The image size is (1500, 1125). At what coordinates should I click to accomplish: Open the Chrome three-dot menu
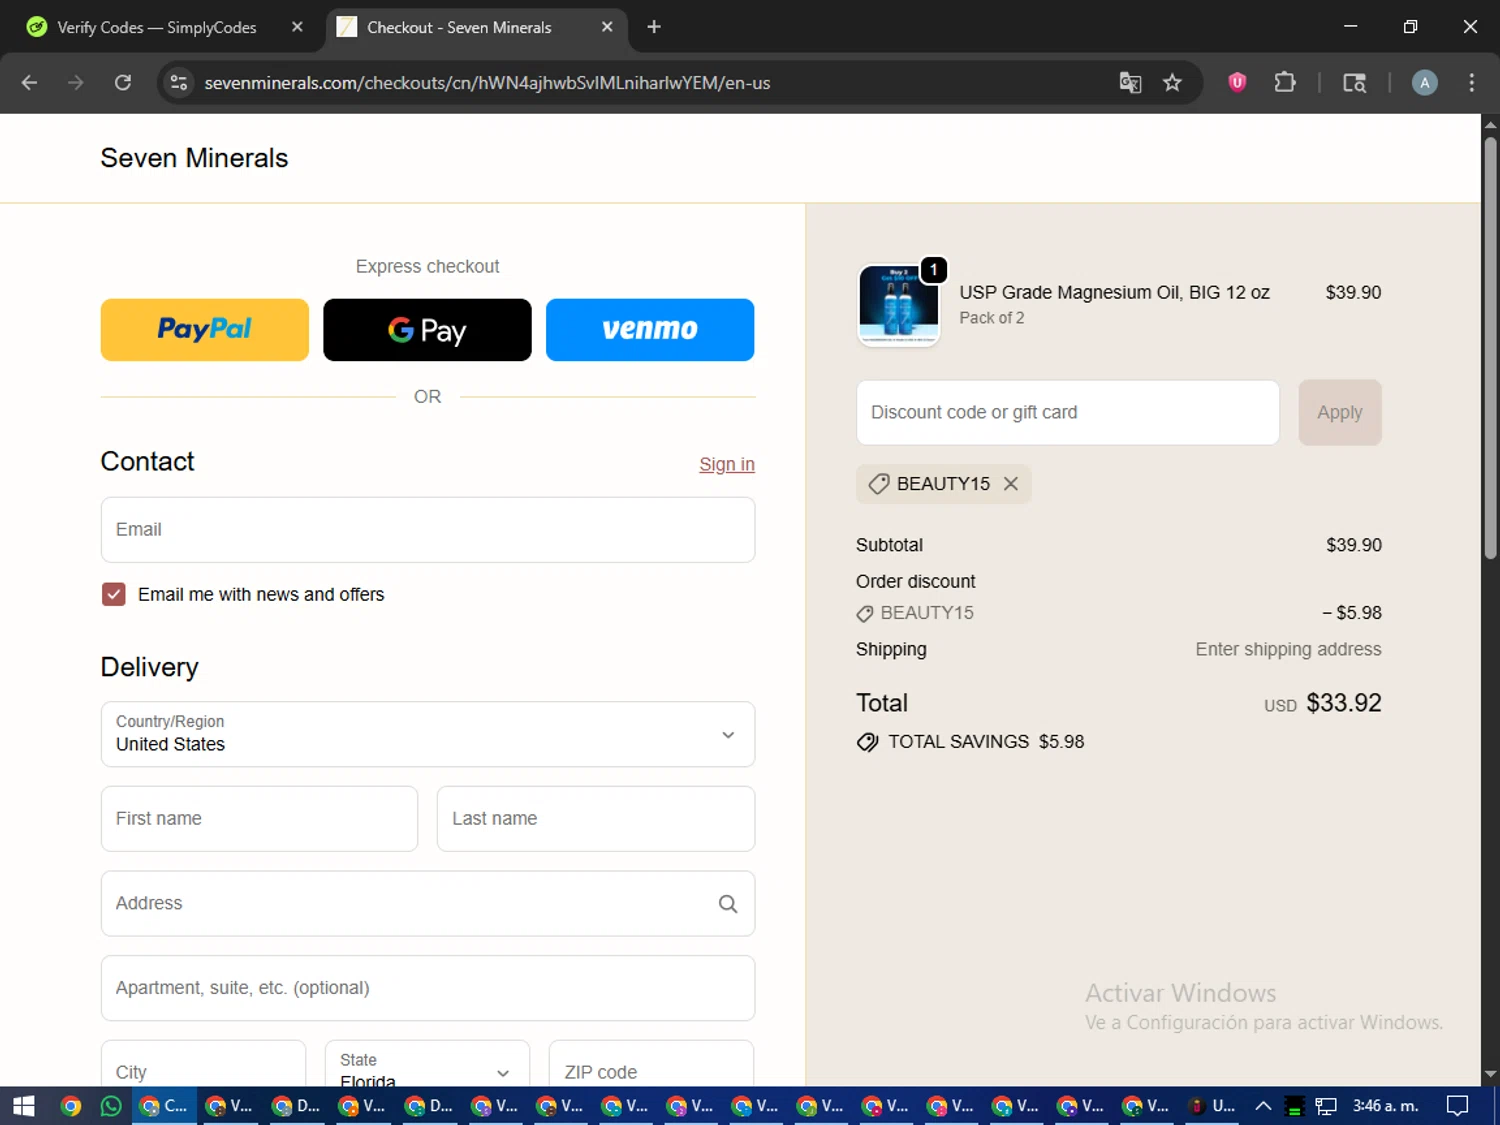(1471, 83)
